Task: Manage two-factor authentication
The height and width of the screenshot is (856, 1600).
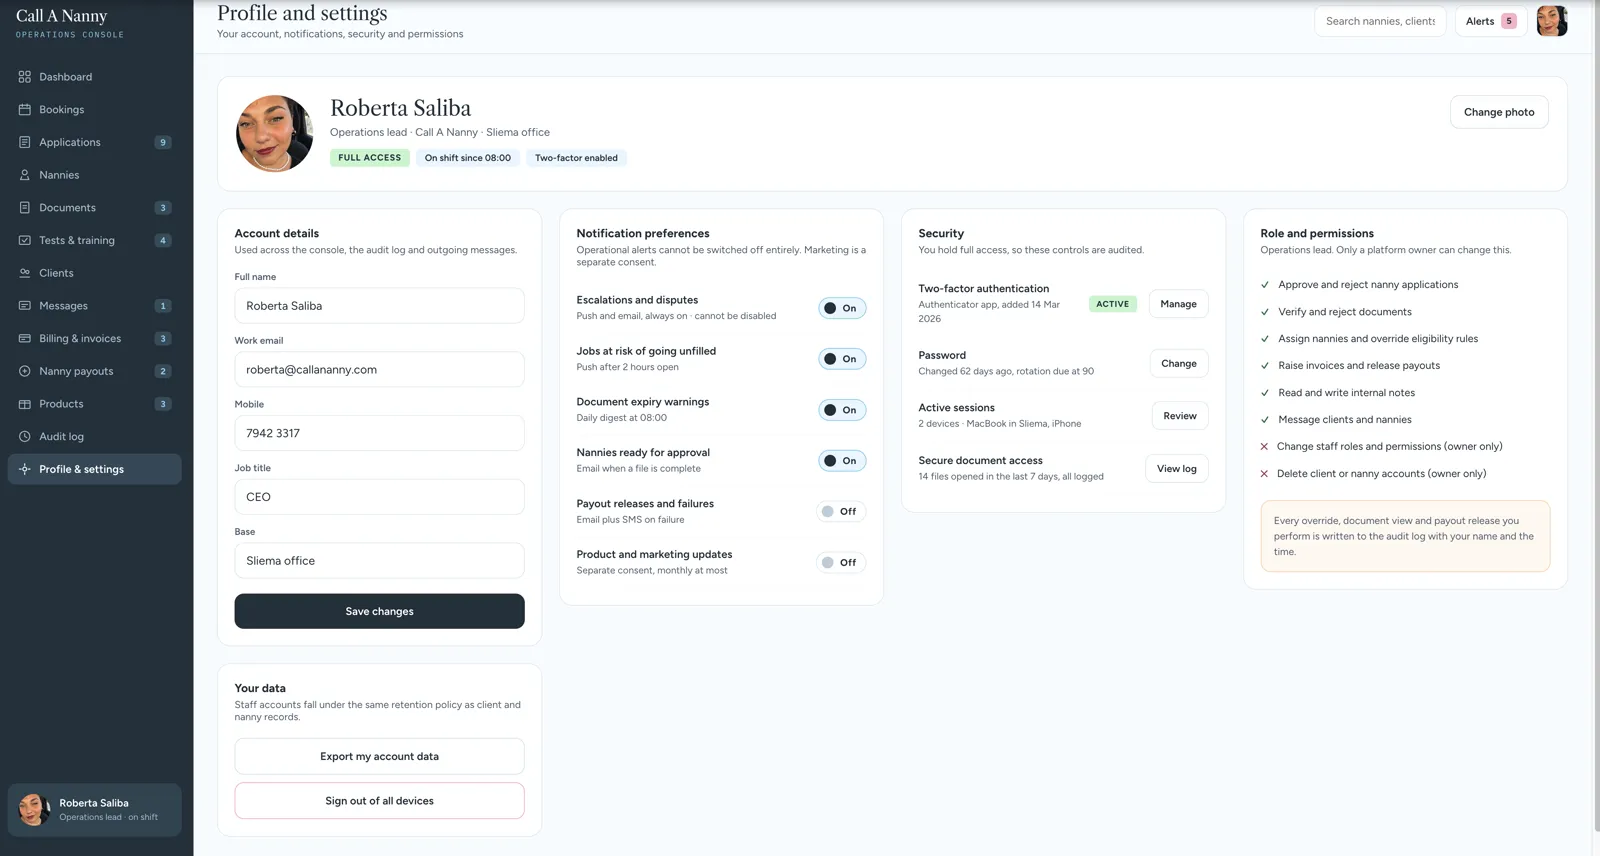Action: (1178, 304)
